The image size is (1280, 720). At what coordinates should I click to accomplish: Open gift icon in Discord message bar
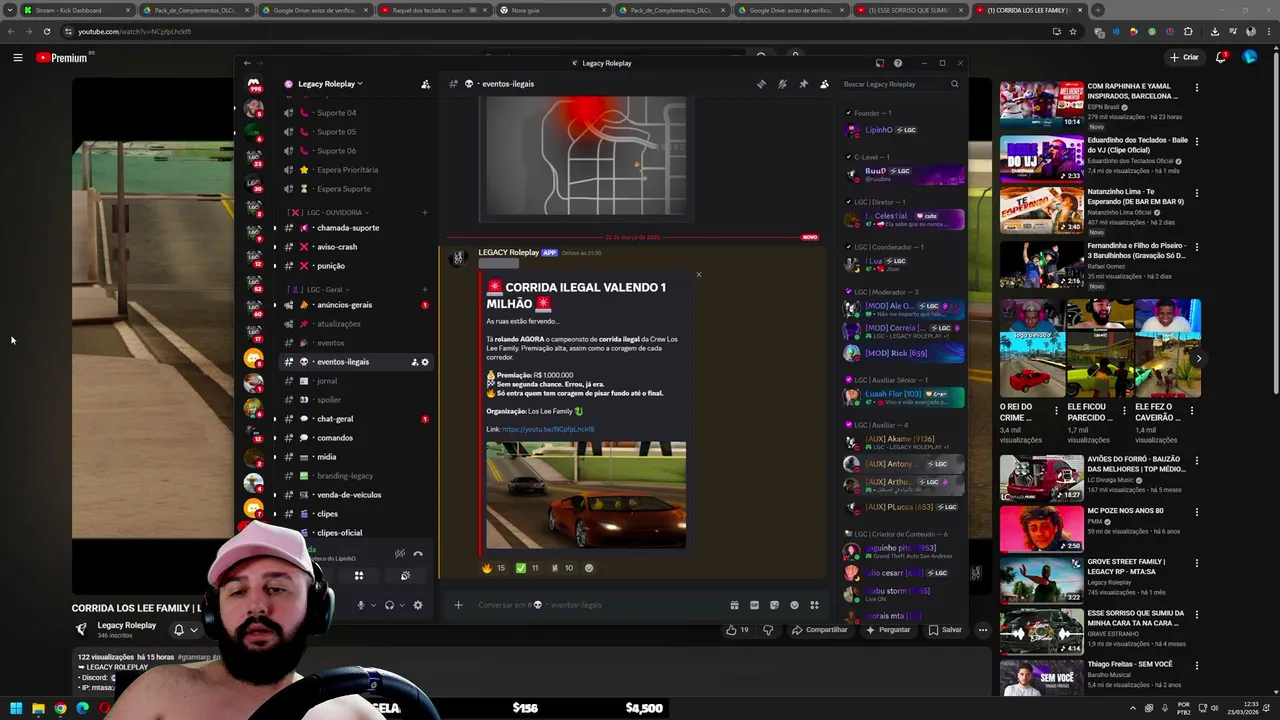734,605
